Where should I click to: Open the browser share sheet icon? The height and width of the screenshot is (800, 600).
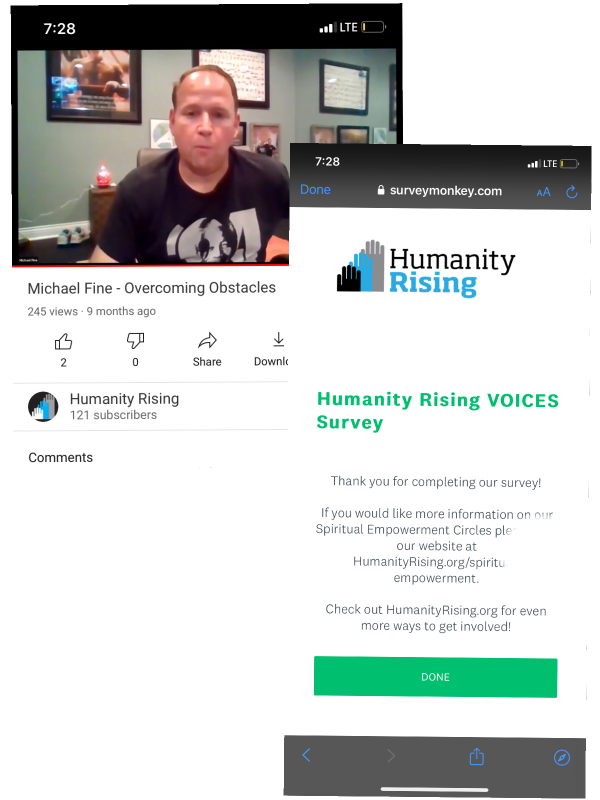point(477,756)
